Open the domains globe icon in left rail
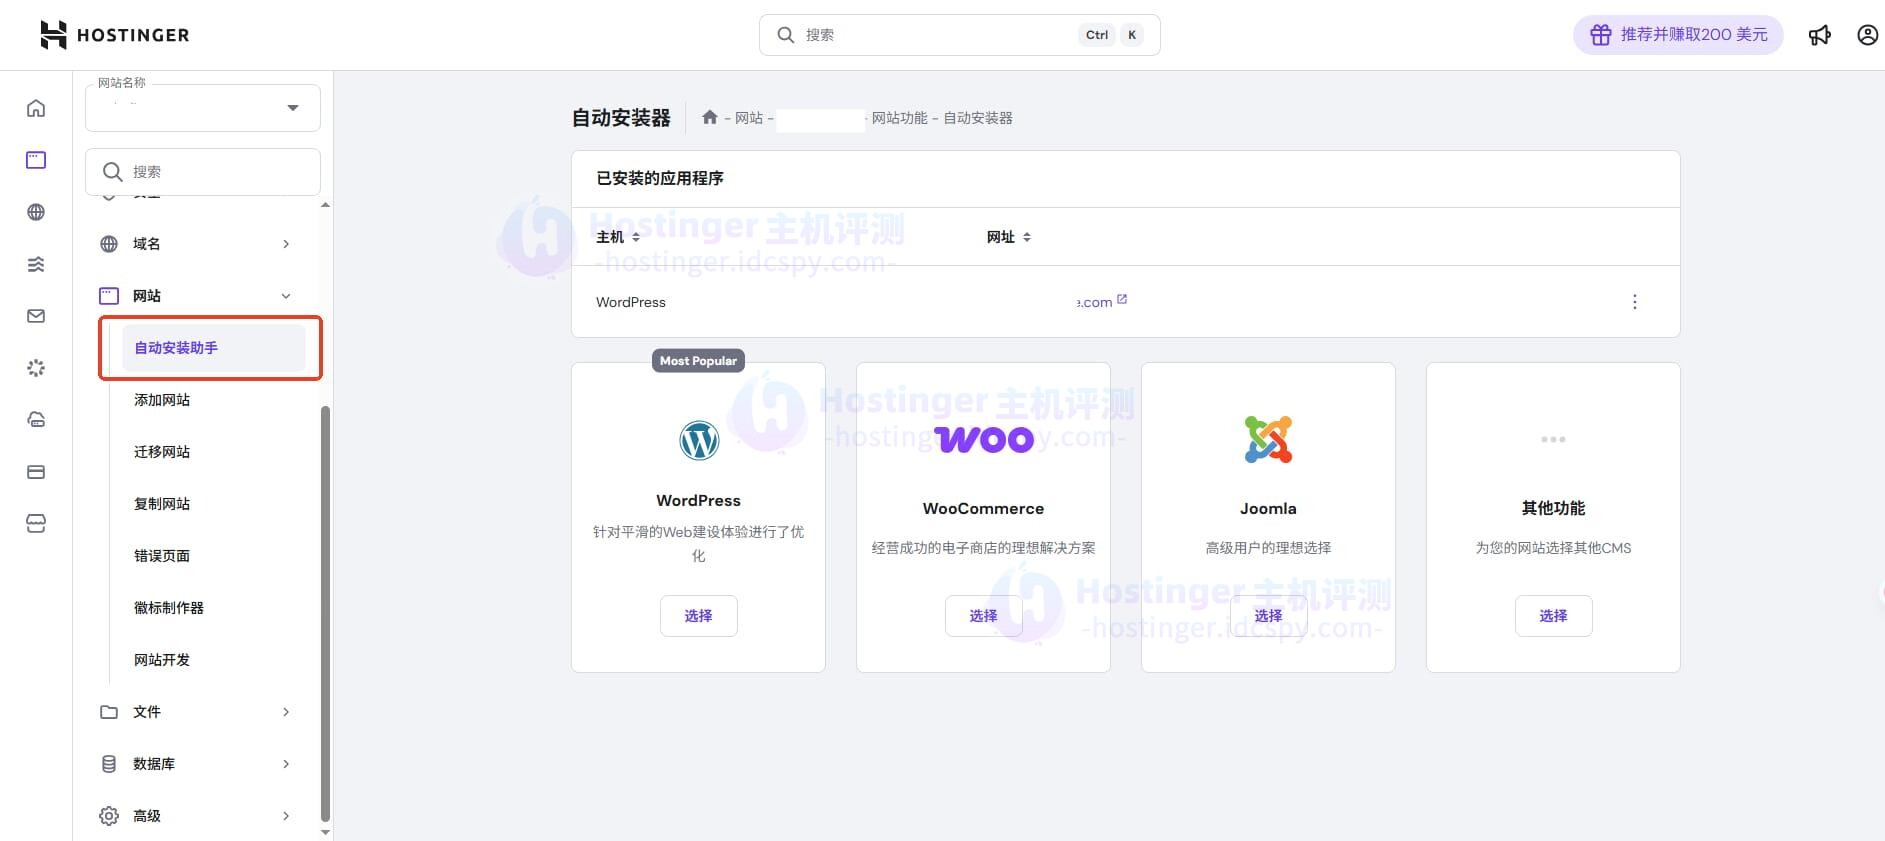Image resolution: width=1885 pixels, height=841 pixels. pyautogui.click(x=36, y=212)
